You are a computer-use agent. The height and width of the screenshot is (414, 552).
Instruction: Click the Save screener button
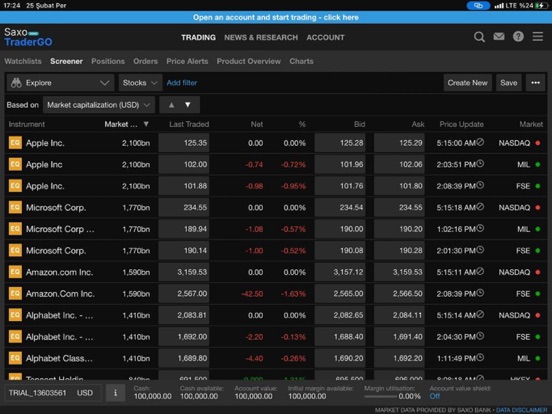coord(509,83)
